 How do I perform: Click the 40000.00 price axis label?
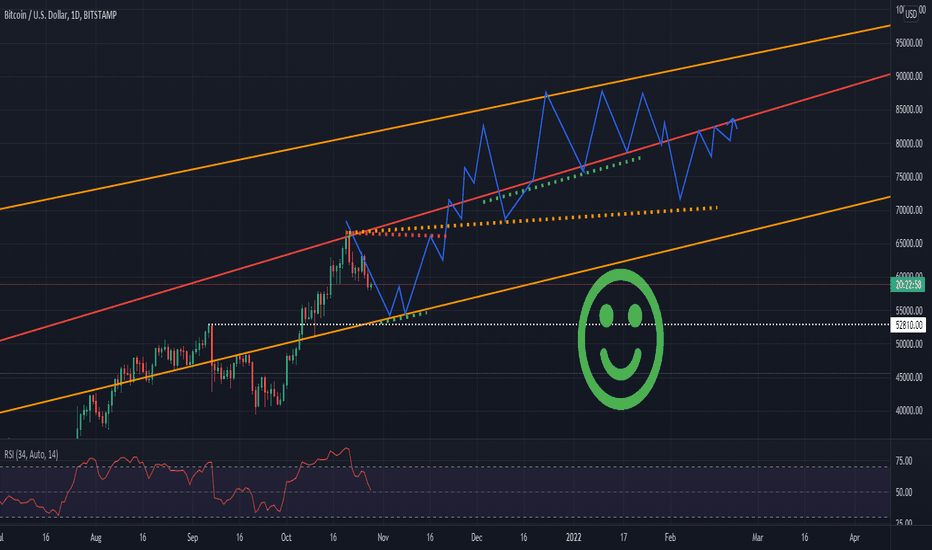pos(909,410)
